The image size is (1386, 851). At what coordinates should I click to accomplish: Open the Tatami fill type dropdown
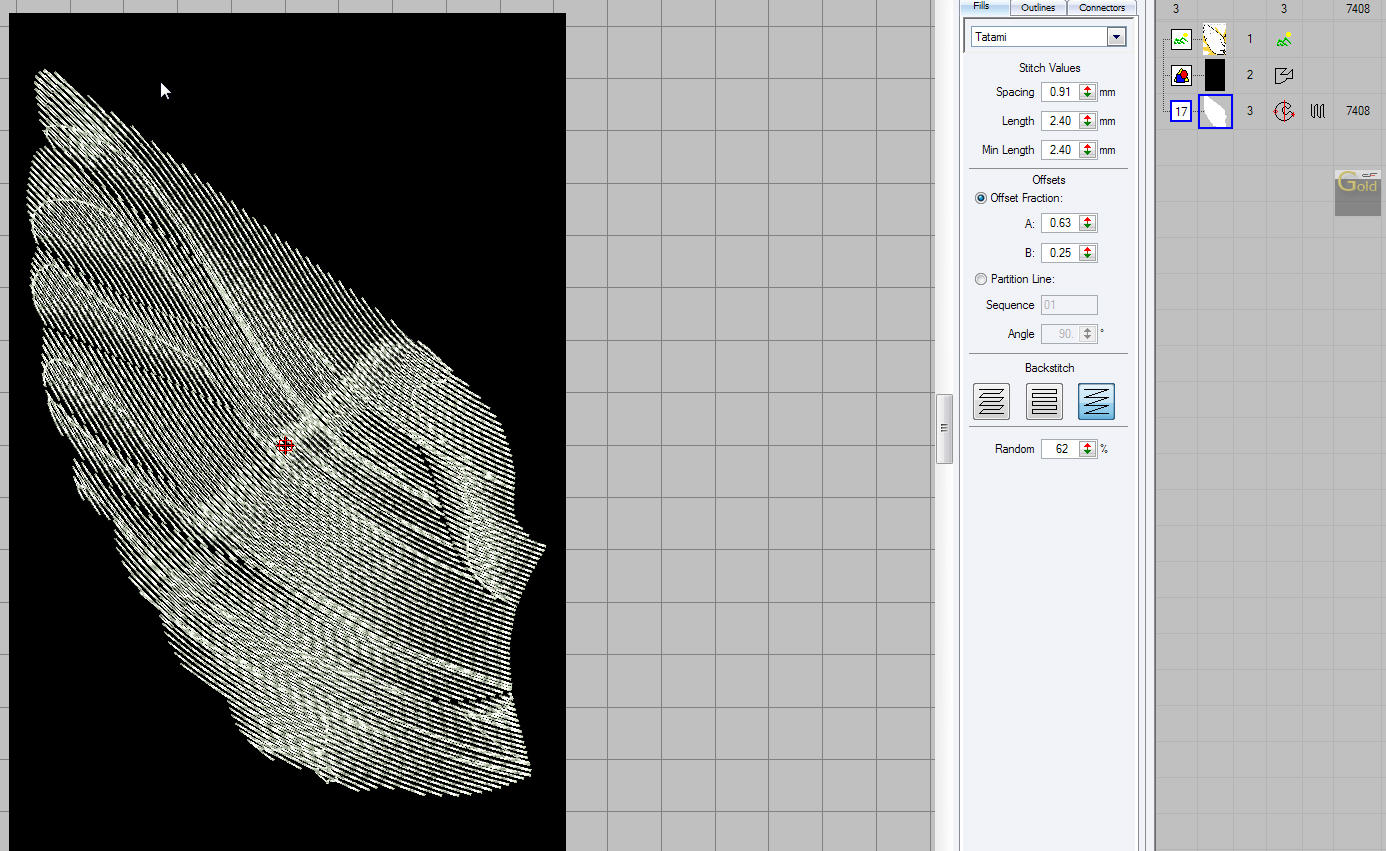click(1116, 37)
